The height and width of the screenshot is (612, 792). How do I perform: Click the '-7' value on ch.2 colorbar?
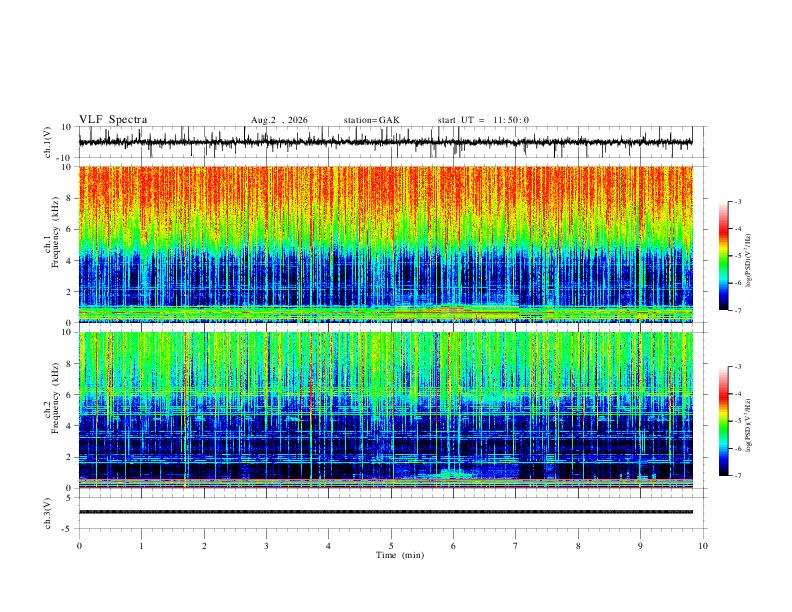[738, 475]
